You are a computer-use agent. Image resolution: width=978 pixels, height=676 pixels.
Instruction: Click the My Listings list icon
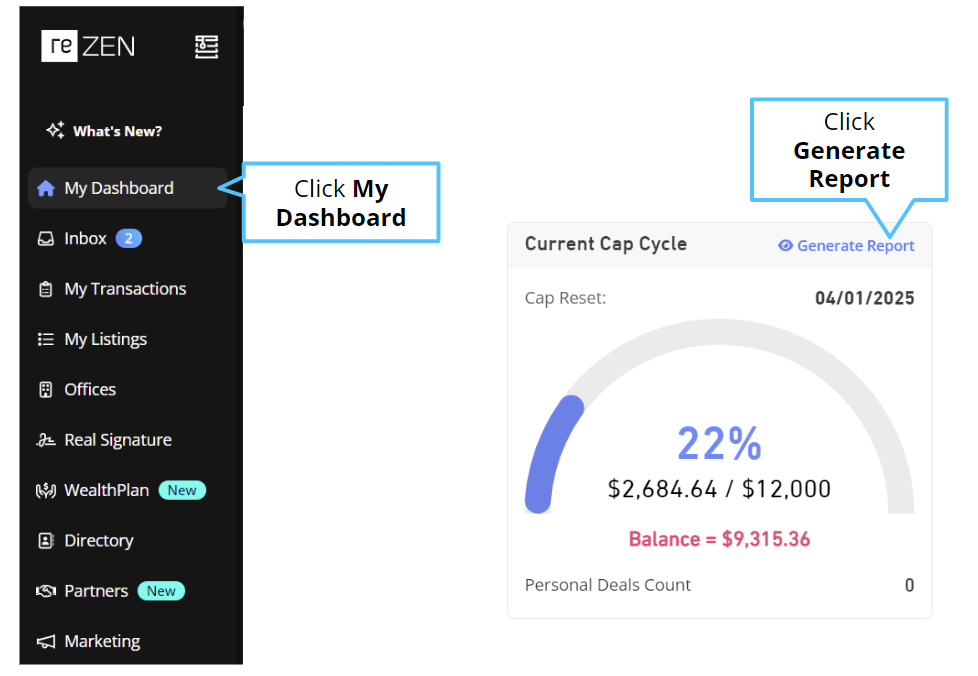click(x=46, y=339)
